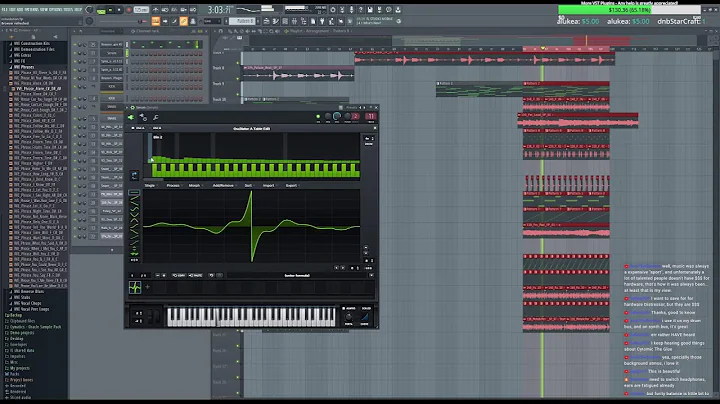Viewport: 720px width, 404px height.
Task: Select the flat line draw shape tool
Action: click(134, 192)
